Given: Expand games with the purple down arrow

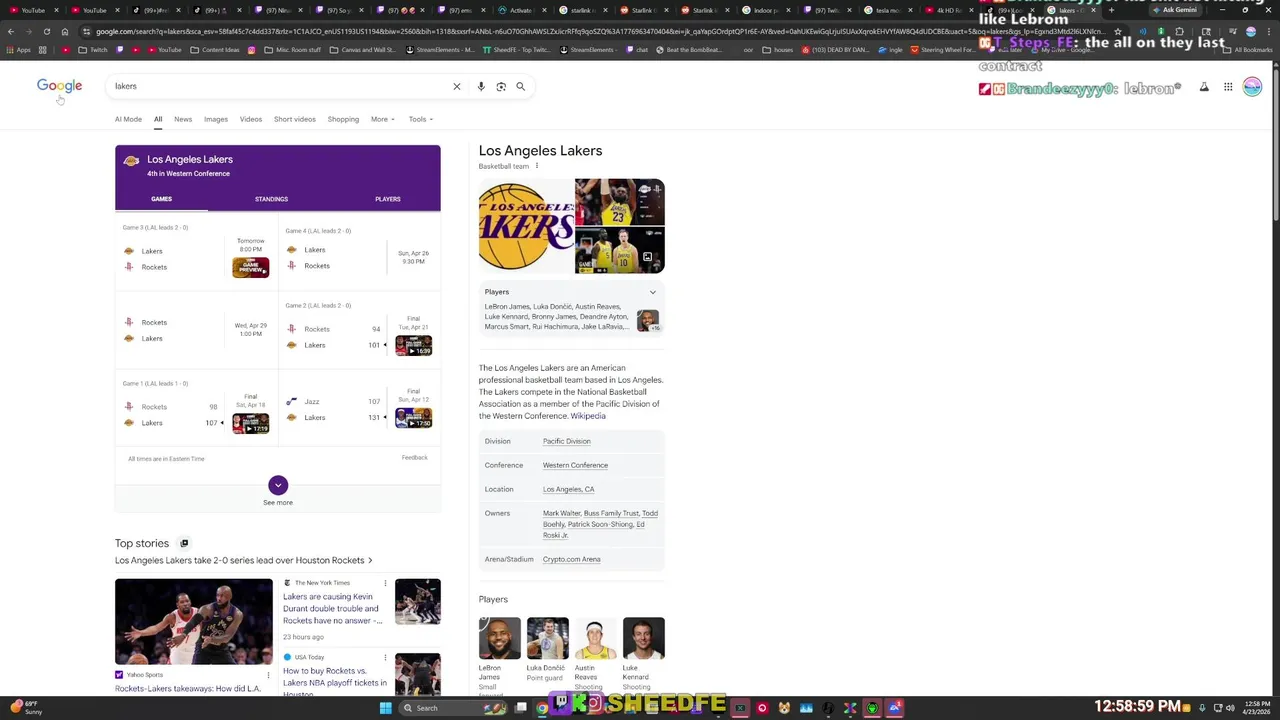Looking at the screenshot, I should click(x=278, y=485).
